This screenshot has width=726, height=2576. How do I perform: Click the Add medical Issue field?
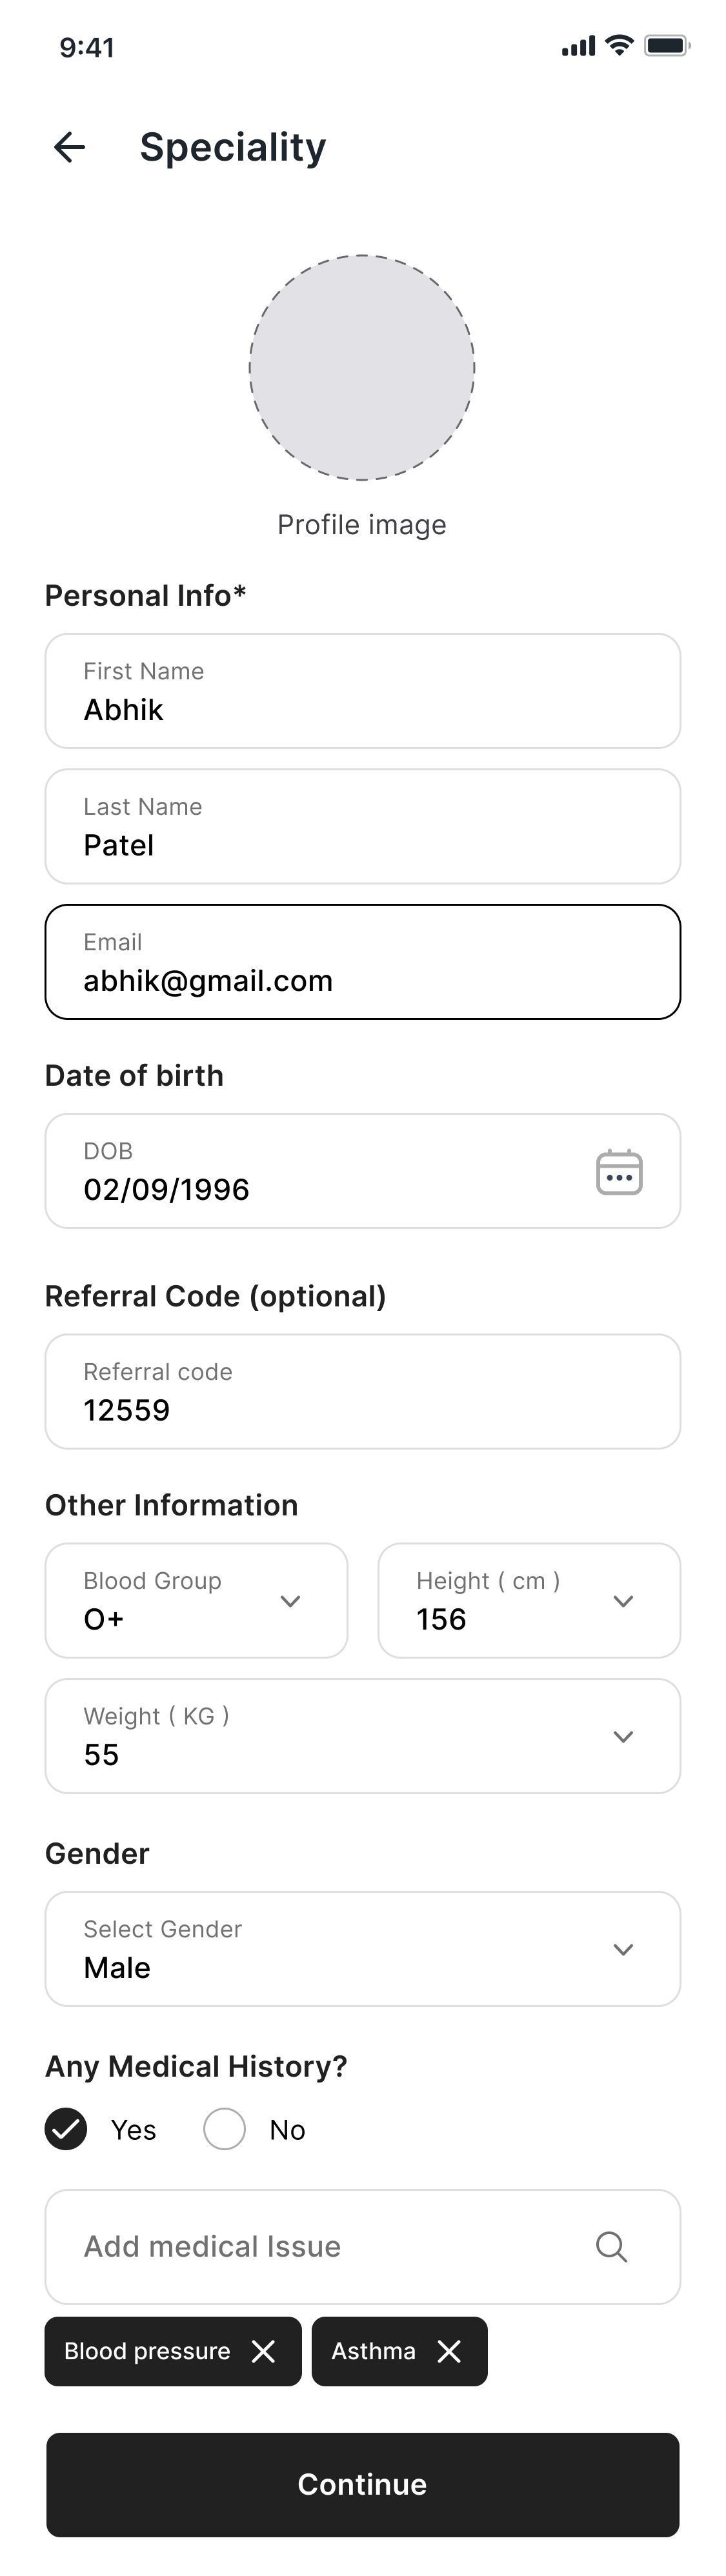(320, 2247)
